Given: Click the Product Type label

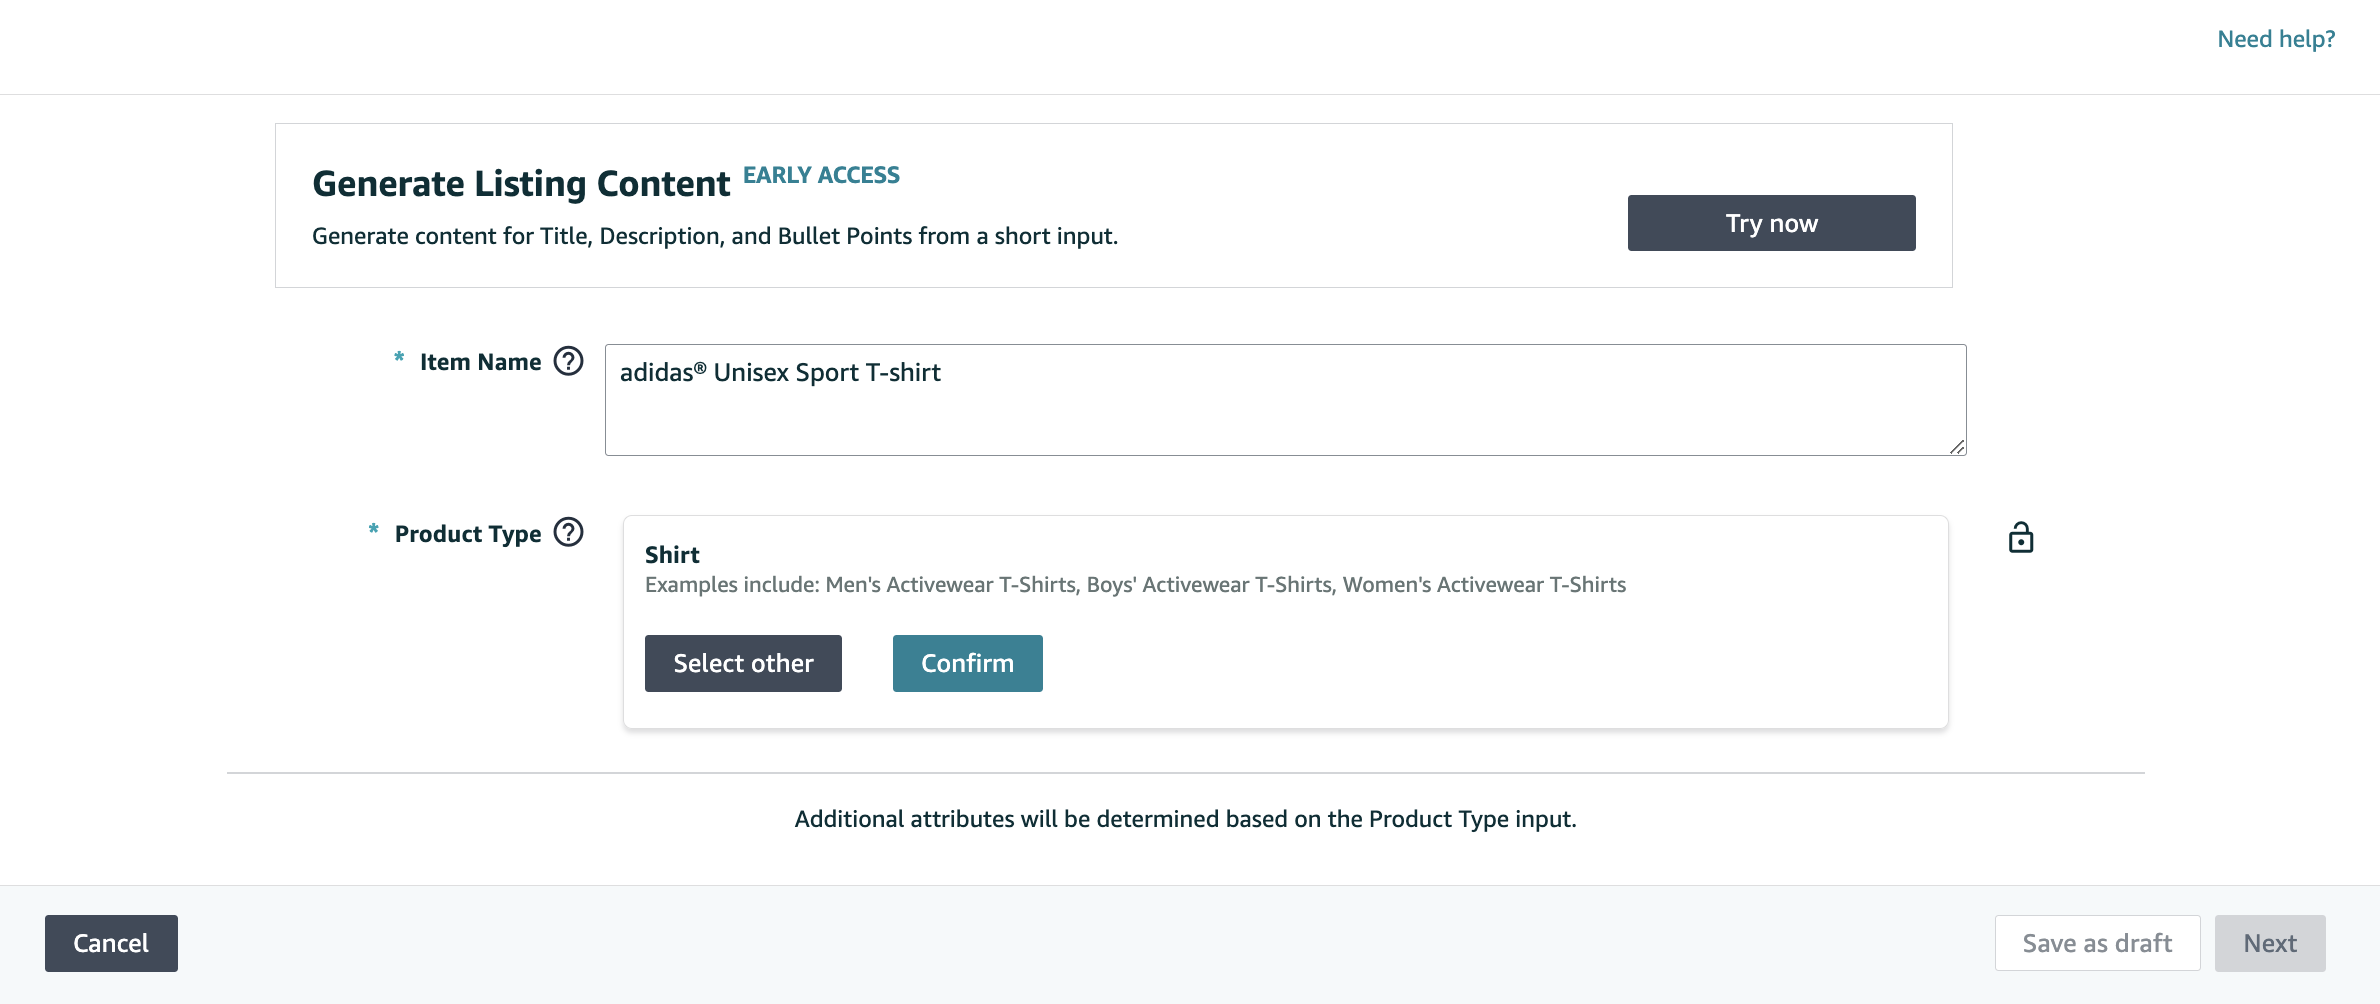Looking at the screenshot, I should (x=466, y=533).
